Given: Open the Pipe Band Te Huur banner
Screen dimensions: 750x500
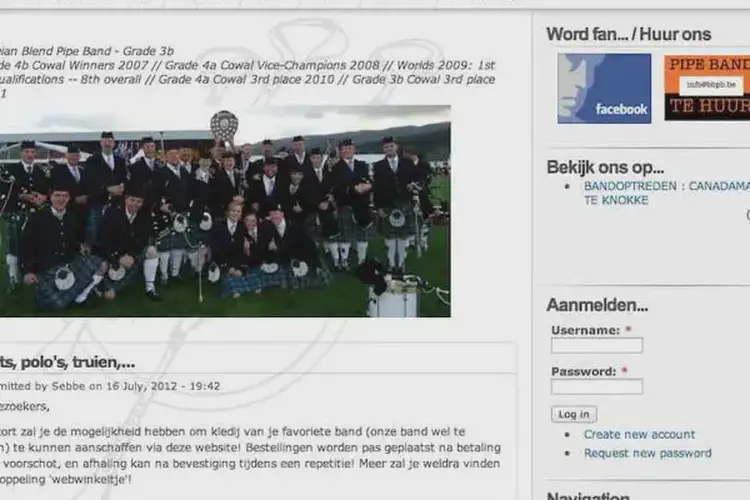Looking at the screenshot, I should [x=707, y=88].
